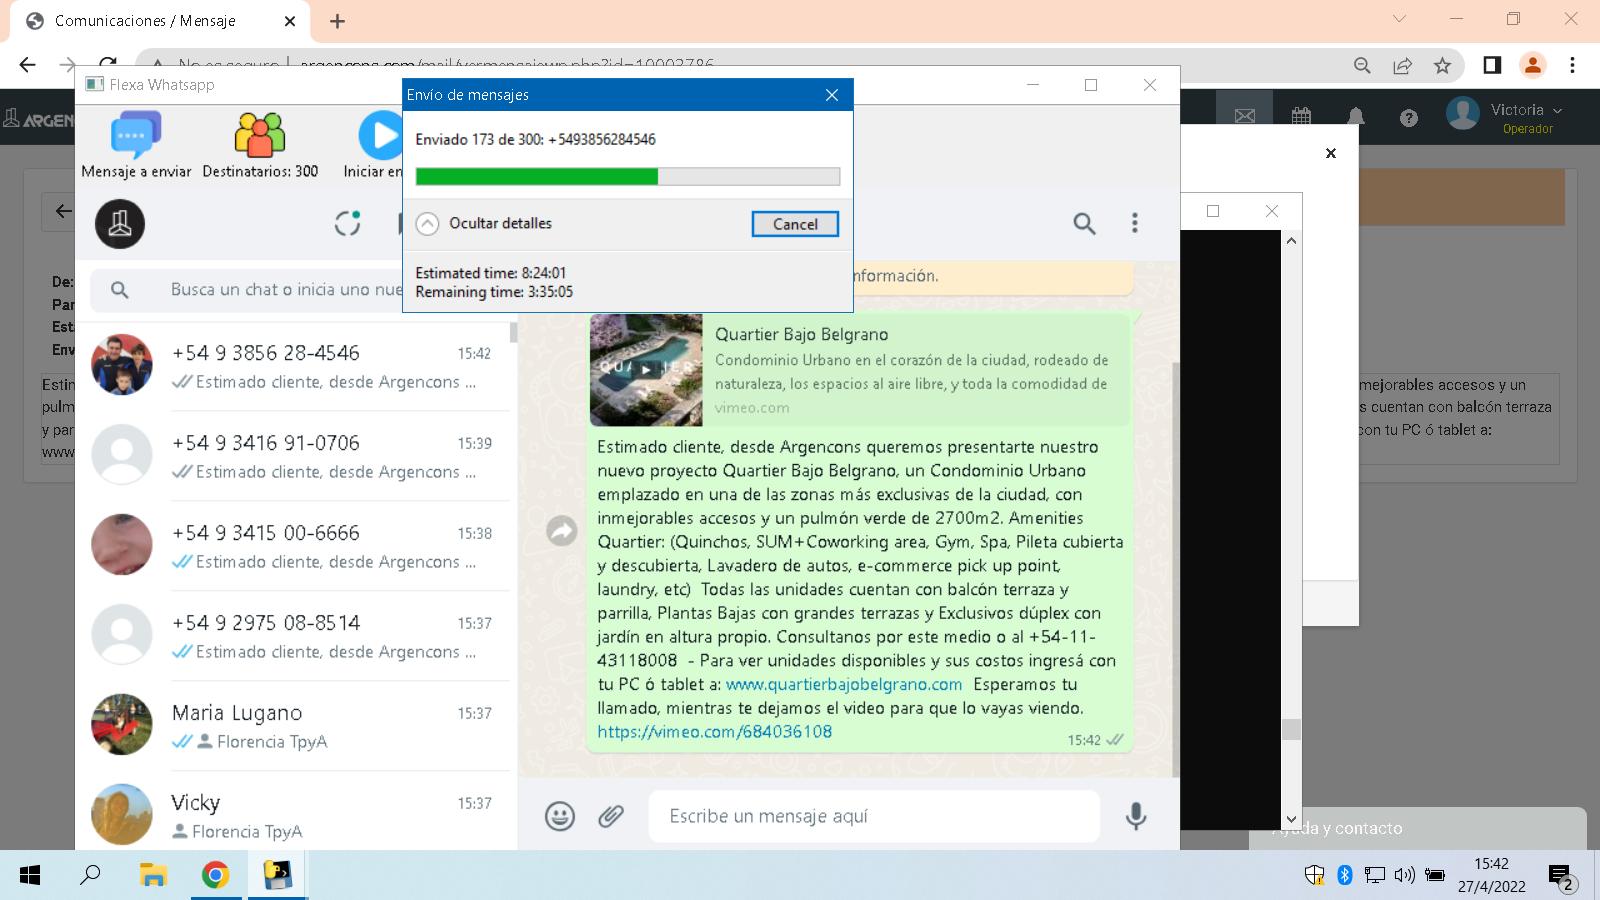Click the Iniciar envío play icon
The height and width of the screenshot is (900, 1600).
380,135
